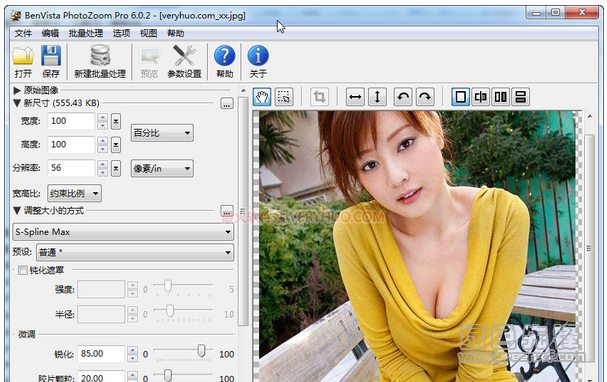
Task: Rotate image clockwise
Action: pyautogui.click(x=425, y=97)
